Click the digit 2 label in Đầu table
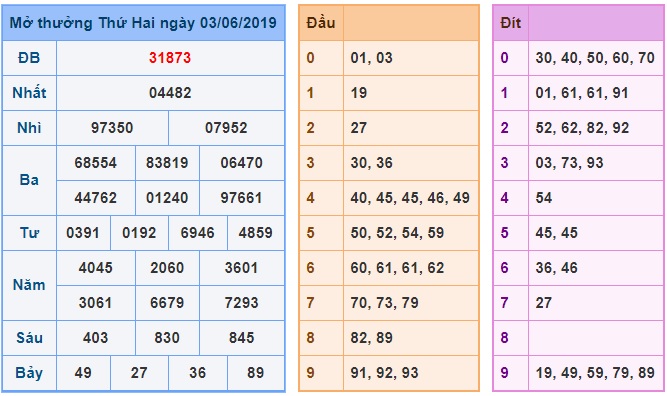Image resolution: width=667 pixels, height=396 pixels. tap(311, 128)
